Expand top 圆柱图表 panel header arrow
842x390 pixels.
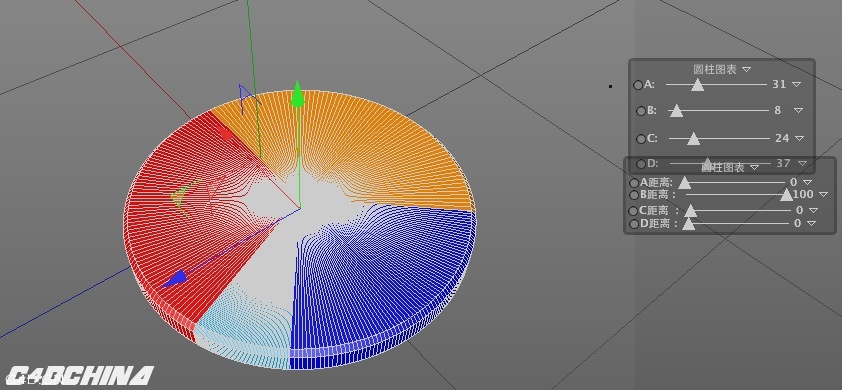(x=746, y=69)
